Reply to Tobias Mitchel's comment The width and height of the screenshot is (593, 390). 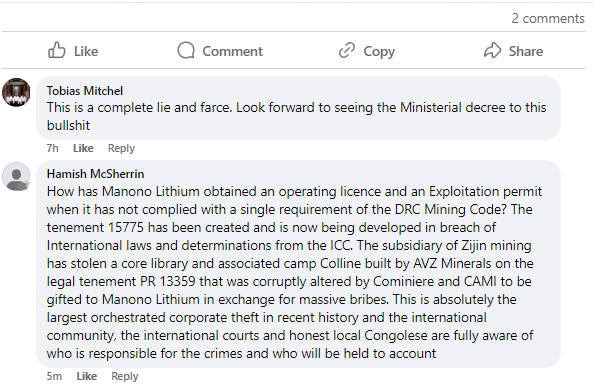(x=121, y=148)
